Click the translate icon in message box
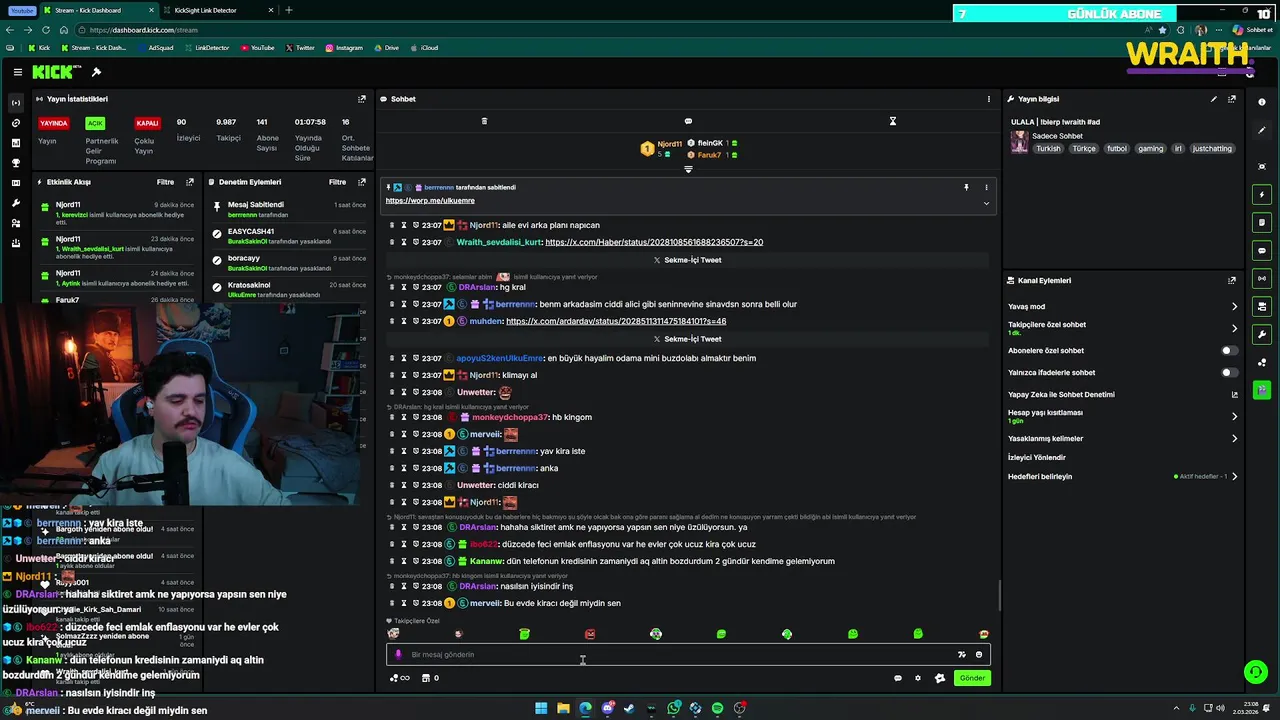 [x=962, y=655]
